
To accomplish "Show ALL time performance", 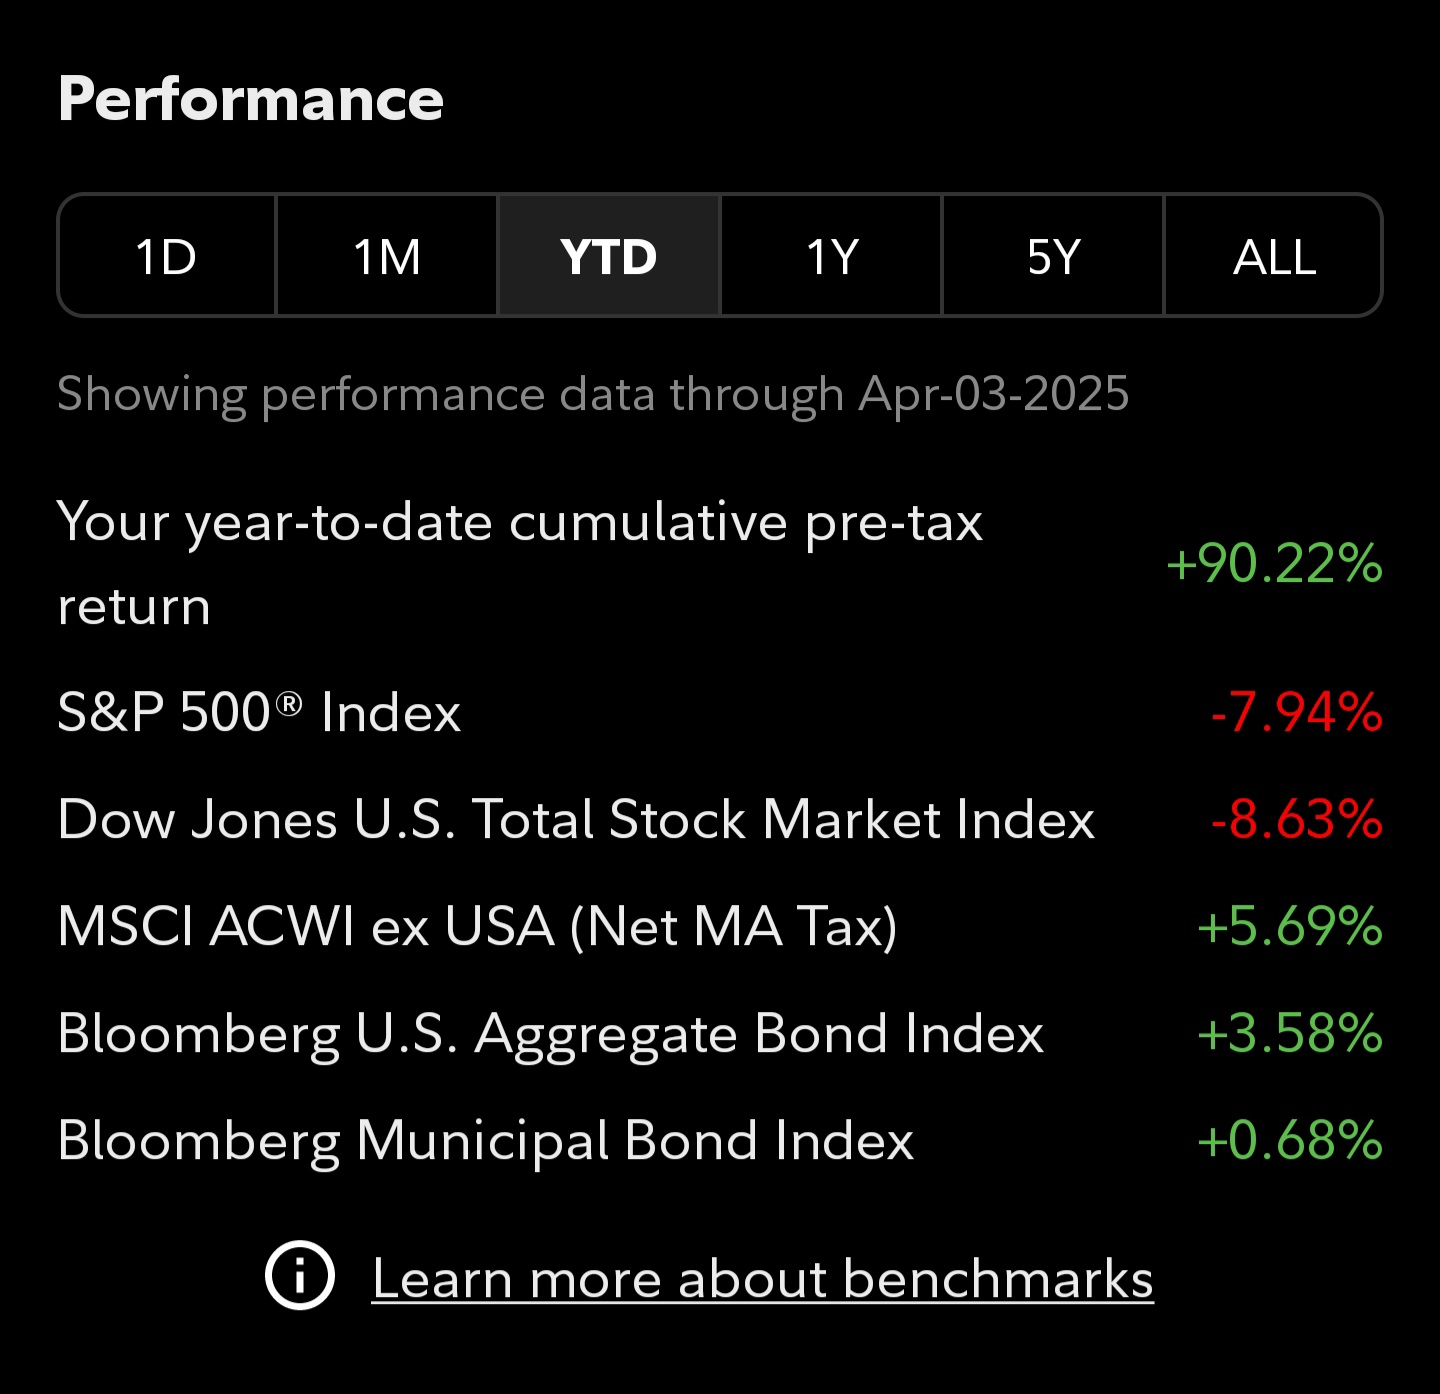I will pyautogui.click(x=1274, y=256).
